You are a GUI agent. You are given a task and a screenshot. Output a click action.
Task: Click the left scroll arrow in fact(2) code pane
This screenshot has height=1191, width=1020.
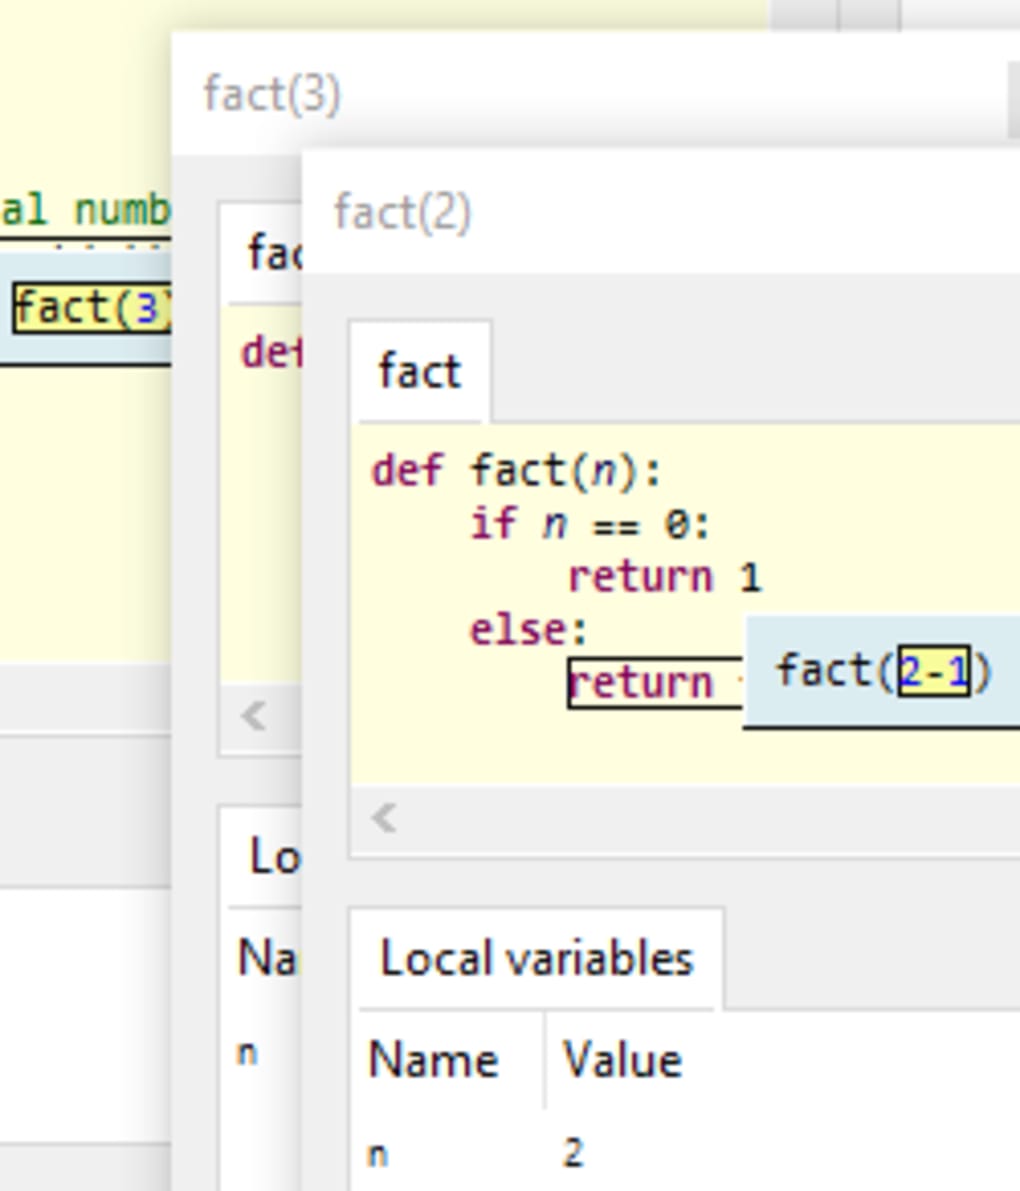384,818
